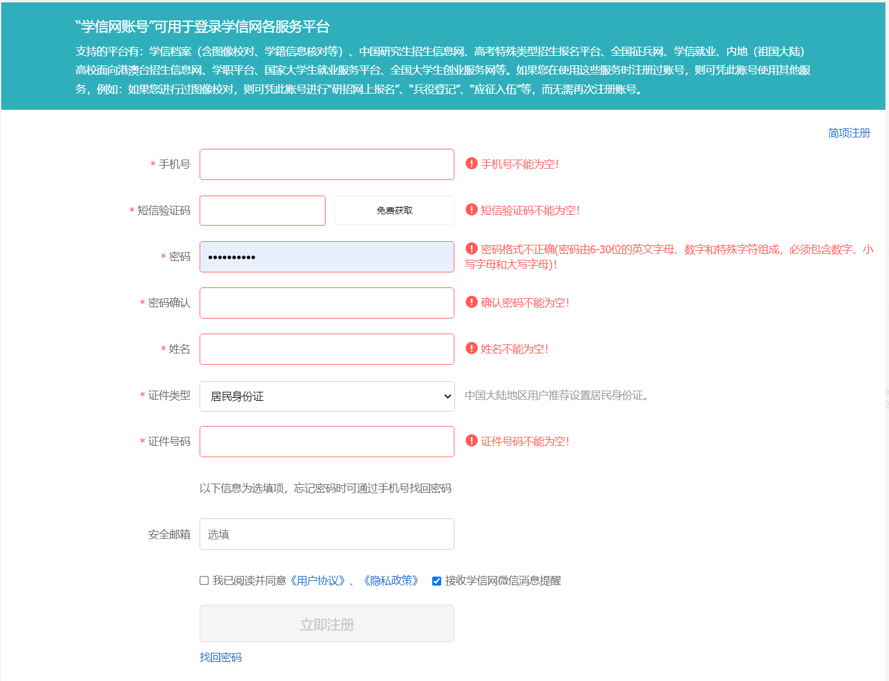Image resolution: width=889 pixels, height=681 pixels.
Task: Open the 《用户协议》 link
Action: tap(318, 581)
